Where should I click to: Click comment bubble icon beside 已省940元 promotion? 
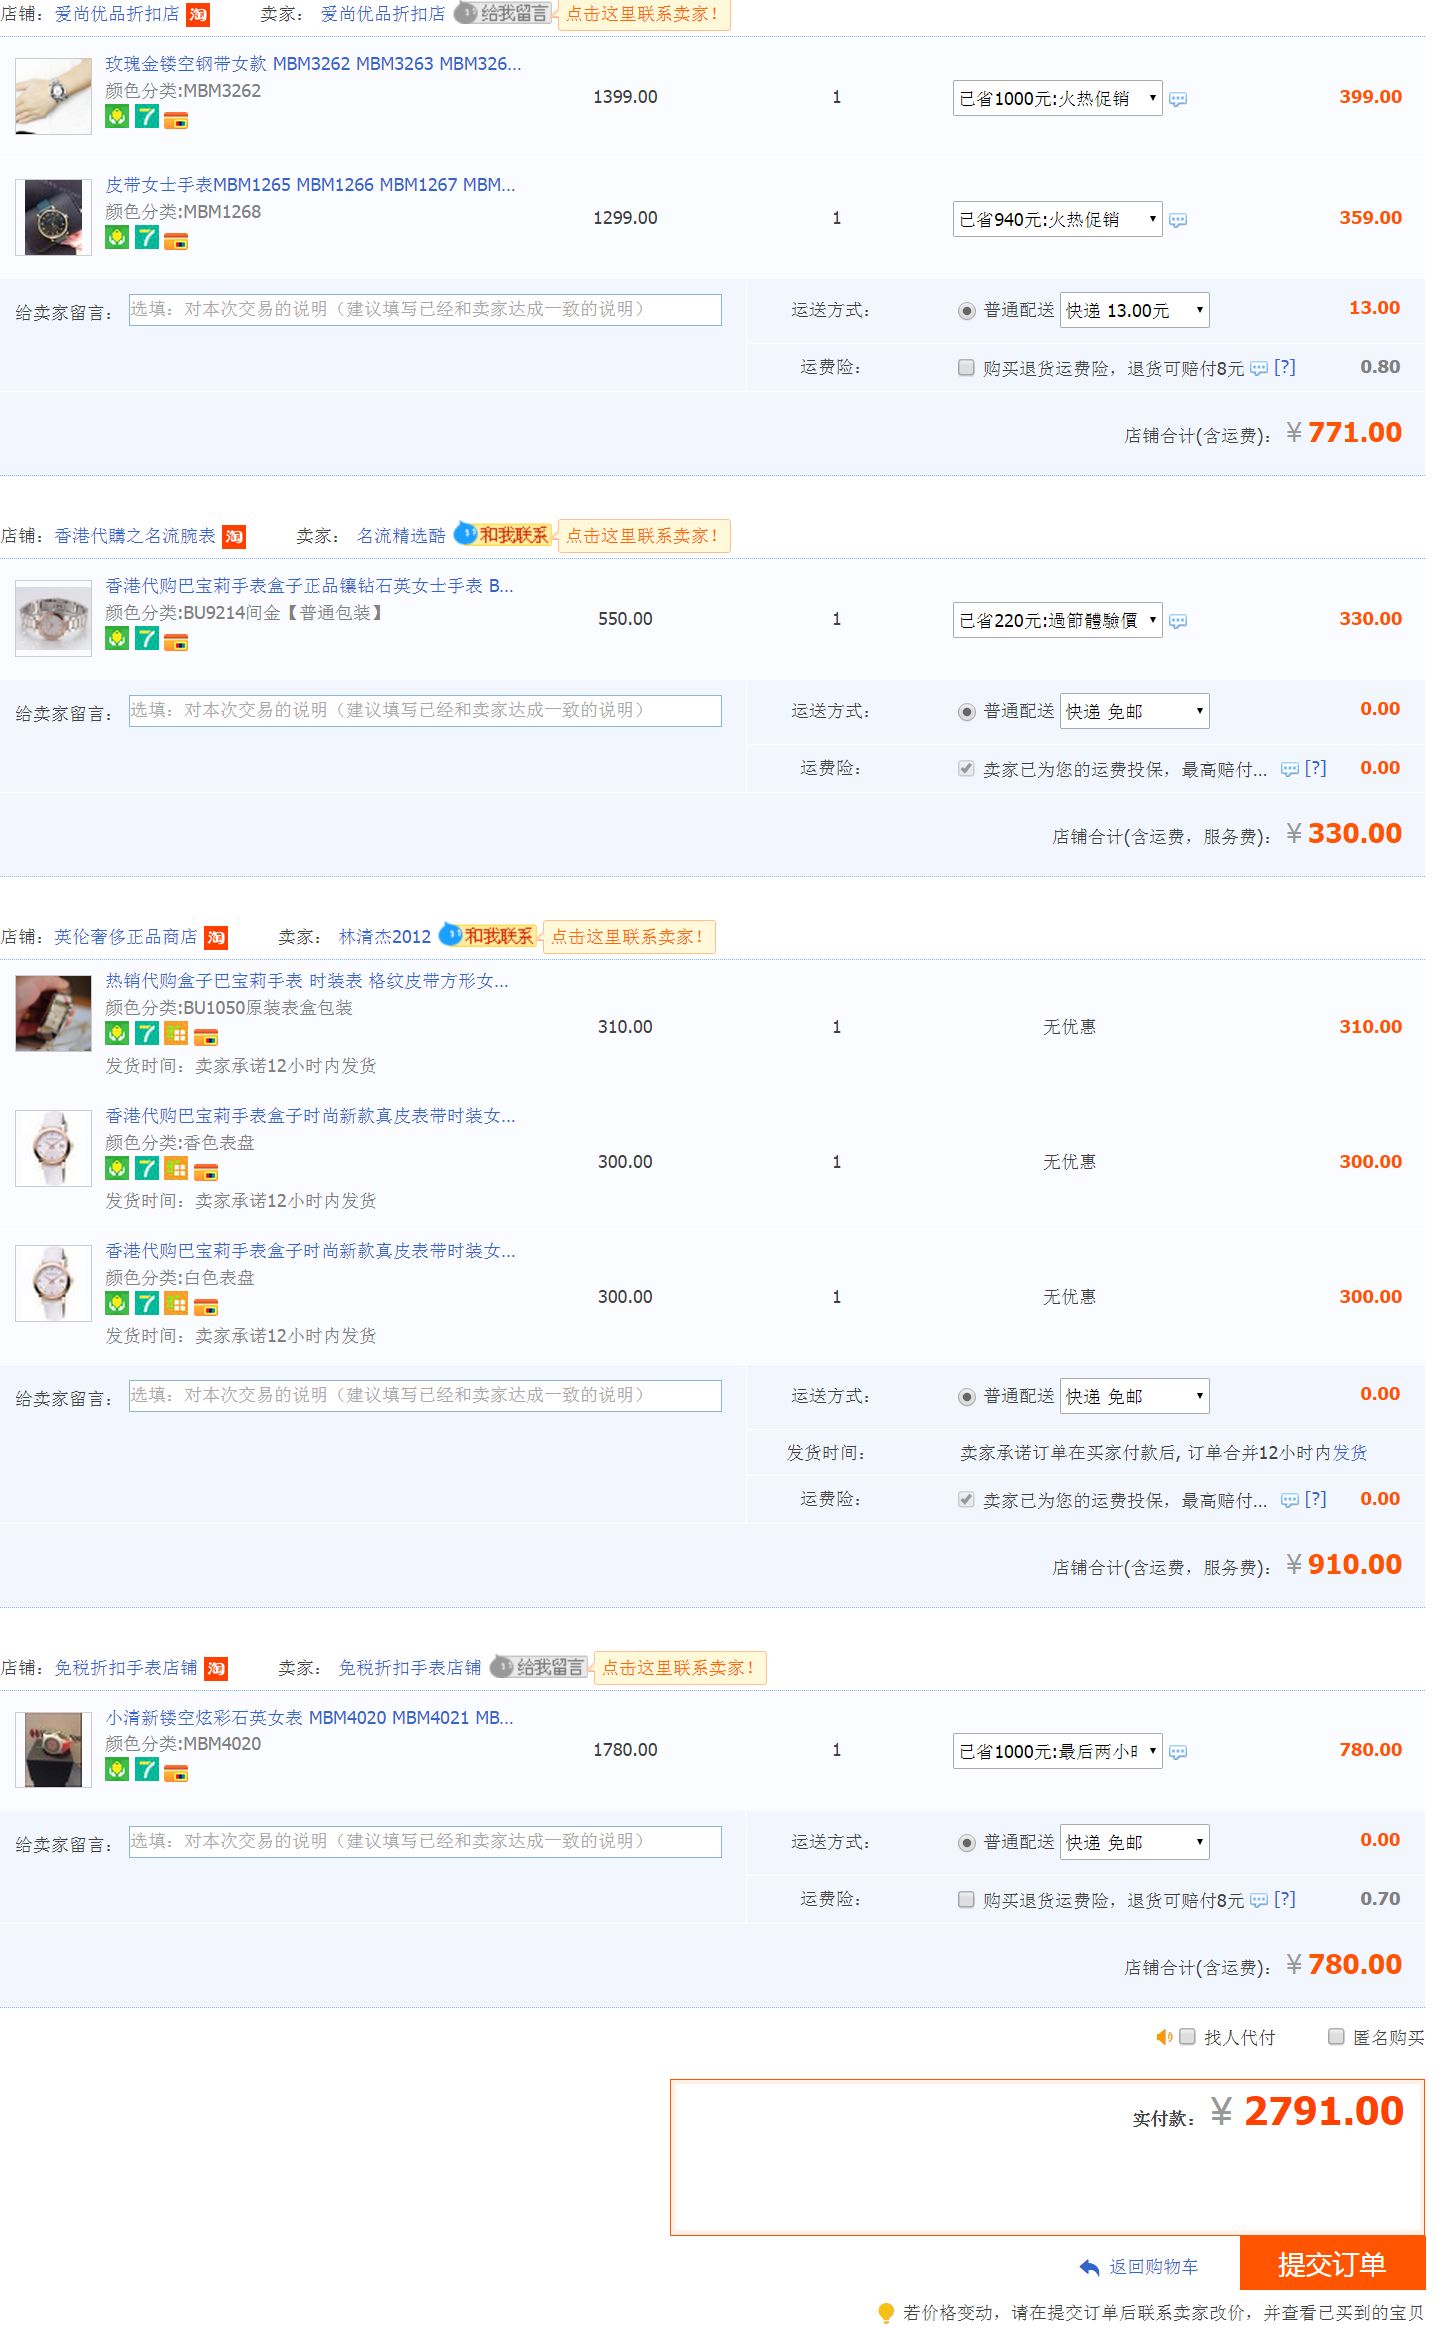(1178, 220)
